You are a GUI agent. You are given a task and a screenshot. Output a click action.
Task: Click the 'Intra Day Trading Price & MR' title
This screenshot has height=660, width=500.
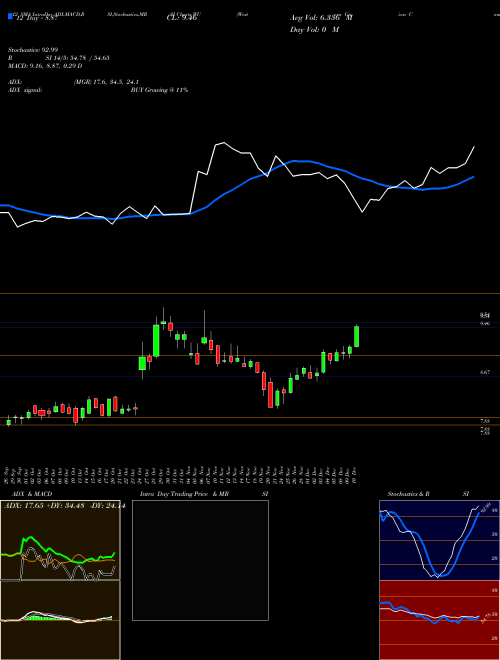184,494
